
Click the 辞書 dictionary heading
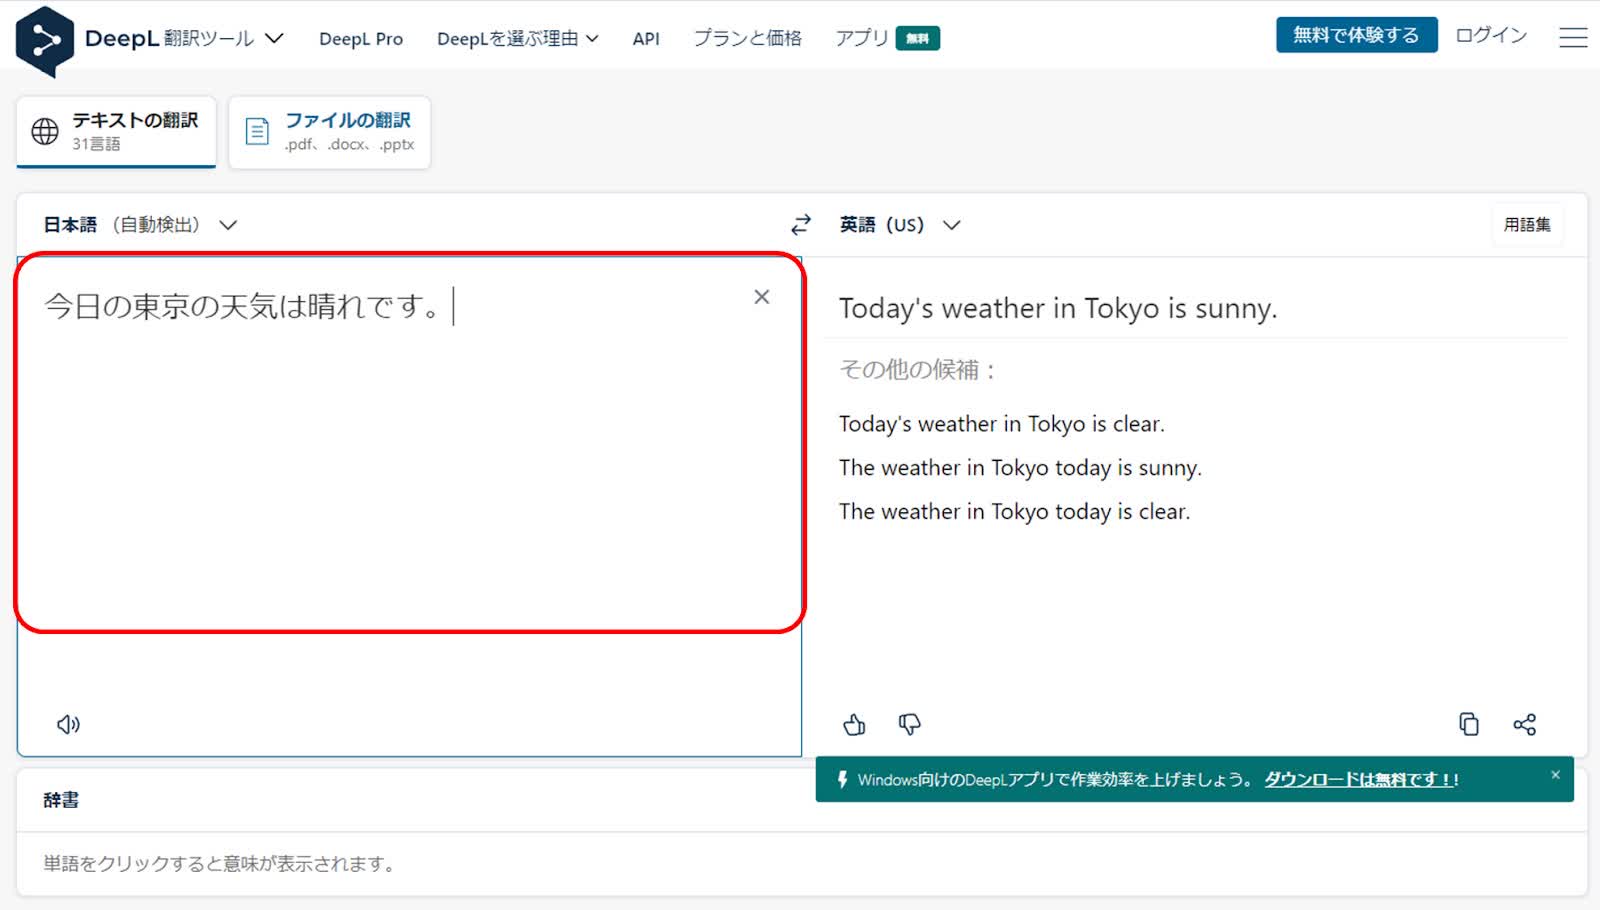click(61, 800)
